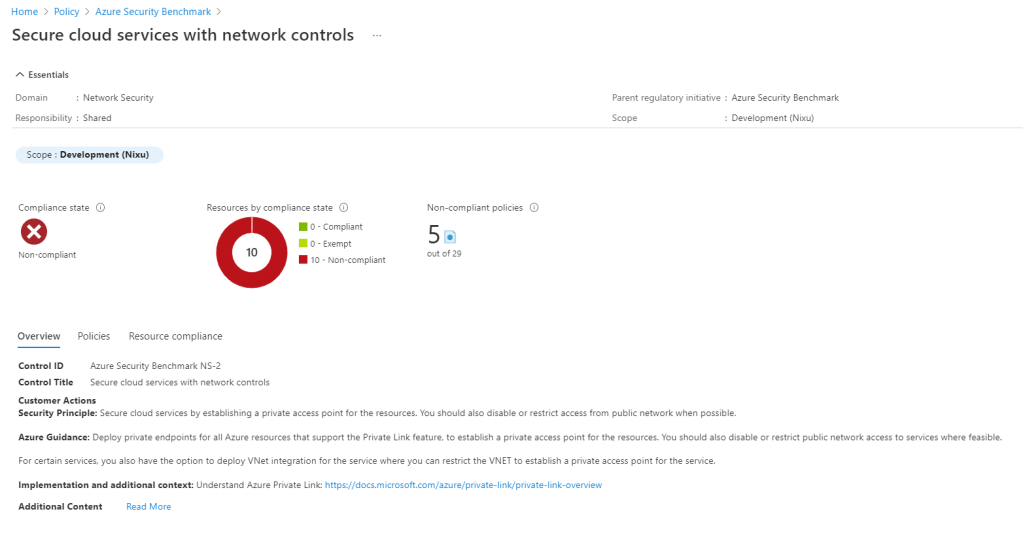Click the Compliance state info icon
Image resolution: width=1023 pixels, height=543 pixels.
coord(101,208)
